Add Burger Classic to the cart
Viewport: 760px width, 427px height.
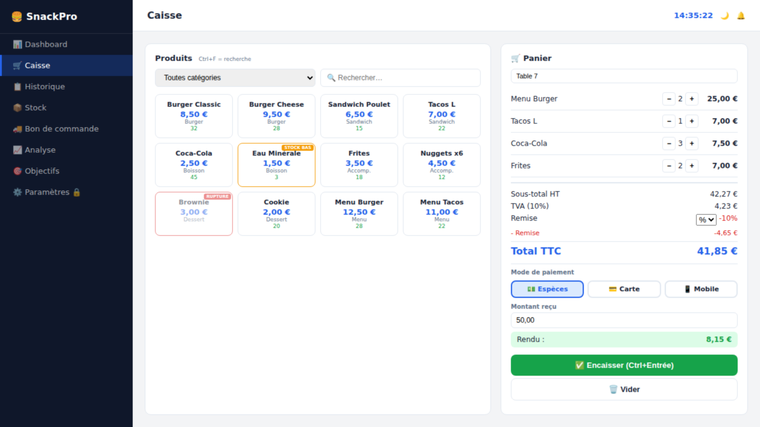(x=194, y=116)
